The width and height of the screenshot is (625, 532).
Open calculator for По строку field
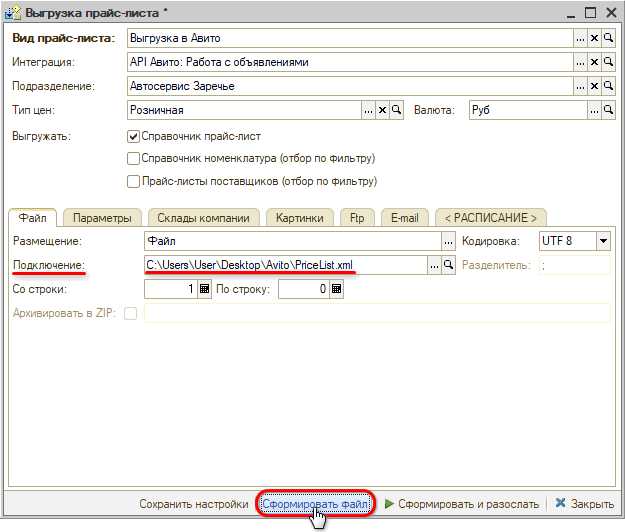pos(337,289)
